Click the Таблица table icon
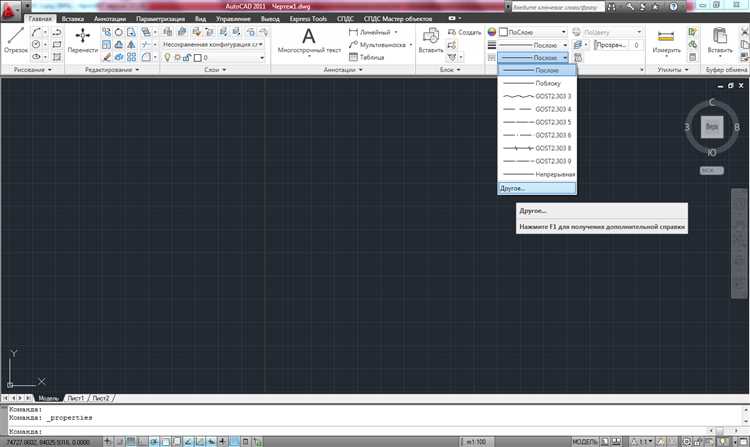The image size is (750, 447). coord(353,57)
